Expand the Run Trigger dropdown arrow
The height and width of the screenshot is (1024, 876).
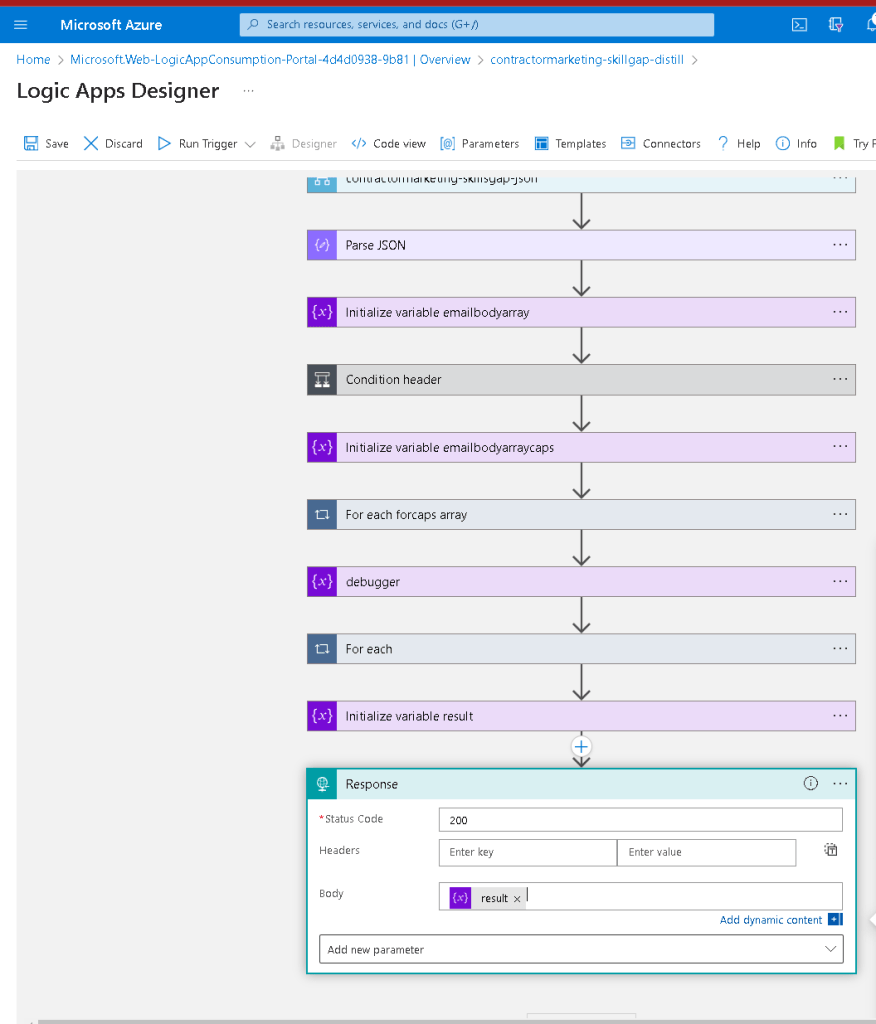click(x=250, y=144)
